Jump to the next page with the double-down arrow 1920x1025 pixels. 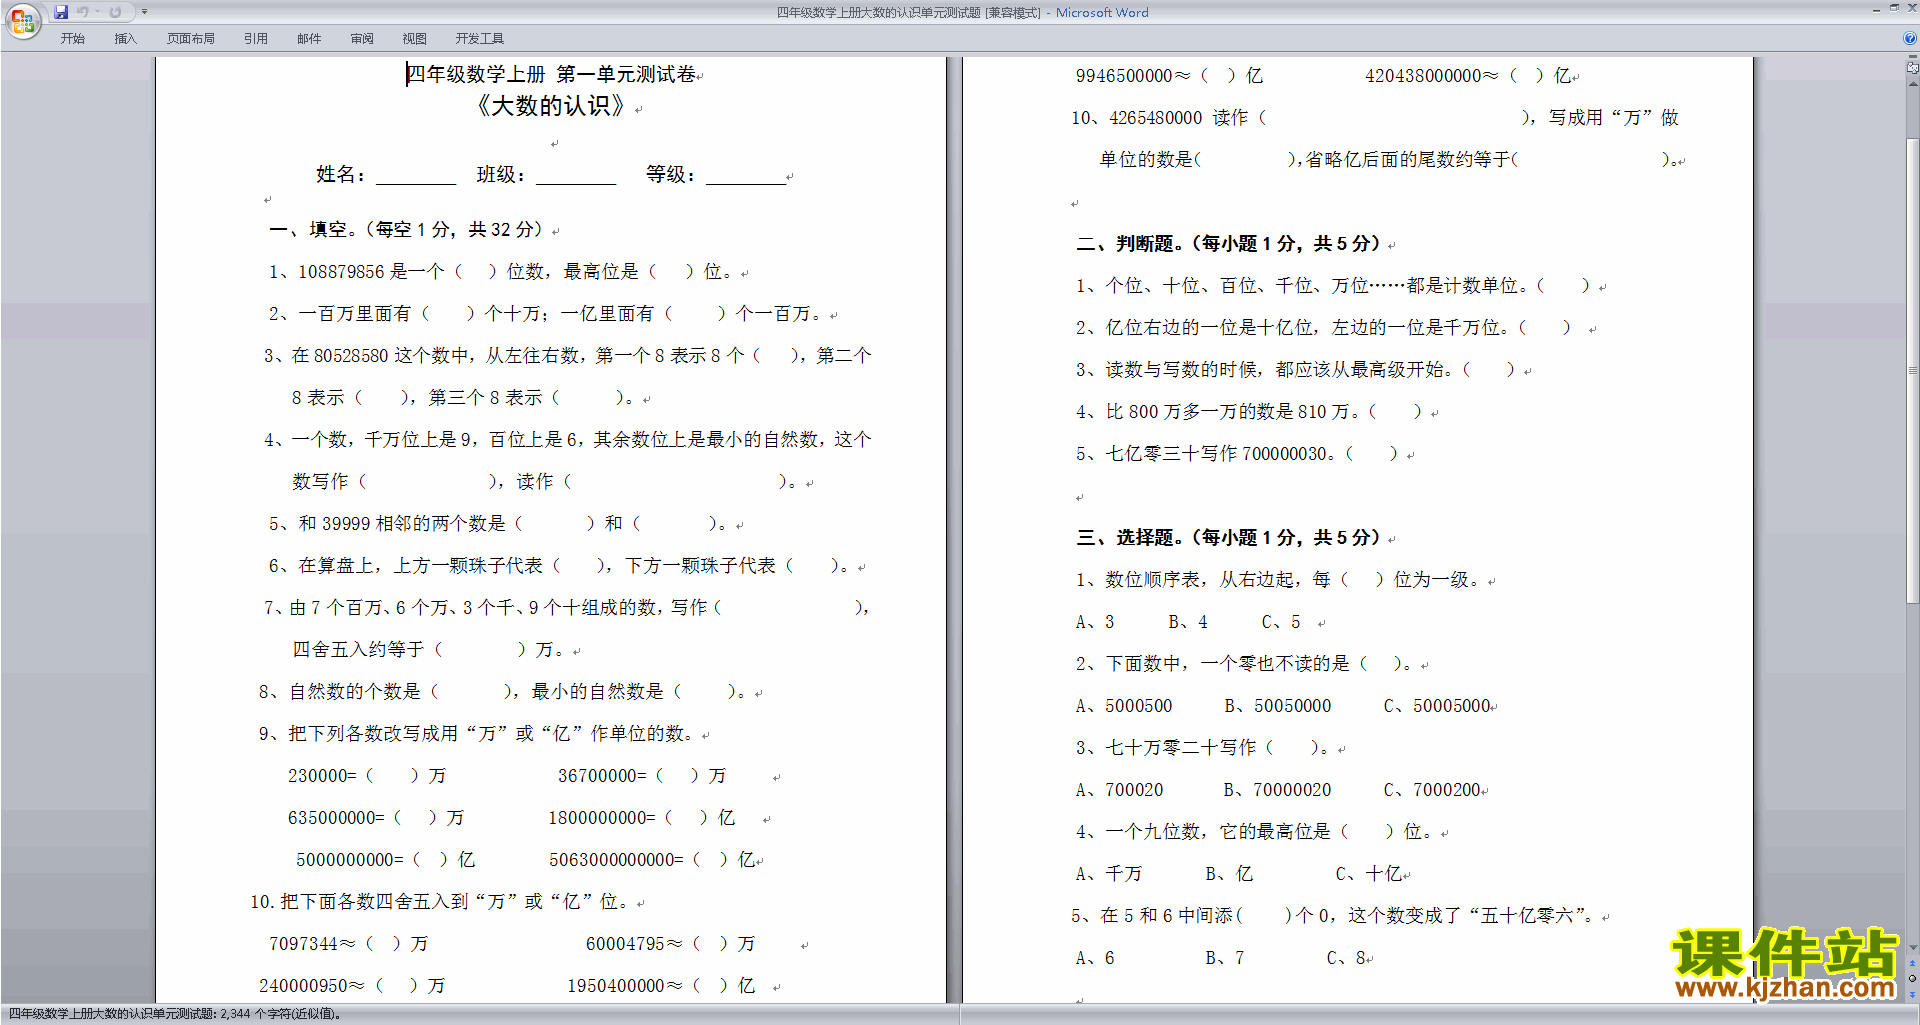tap(1912, 994)
